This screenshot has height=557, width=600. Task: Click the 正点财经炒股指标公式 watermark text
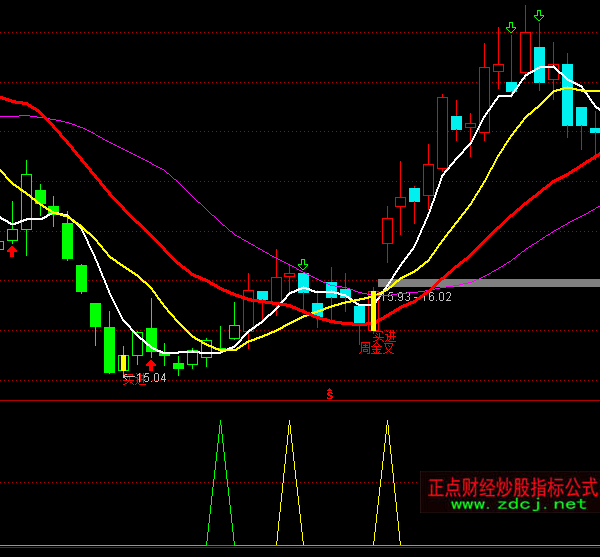click(512, 488)
